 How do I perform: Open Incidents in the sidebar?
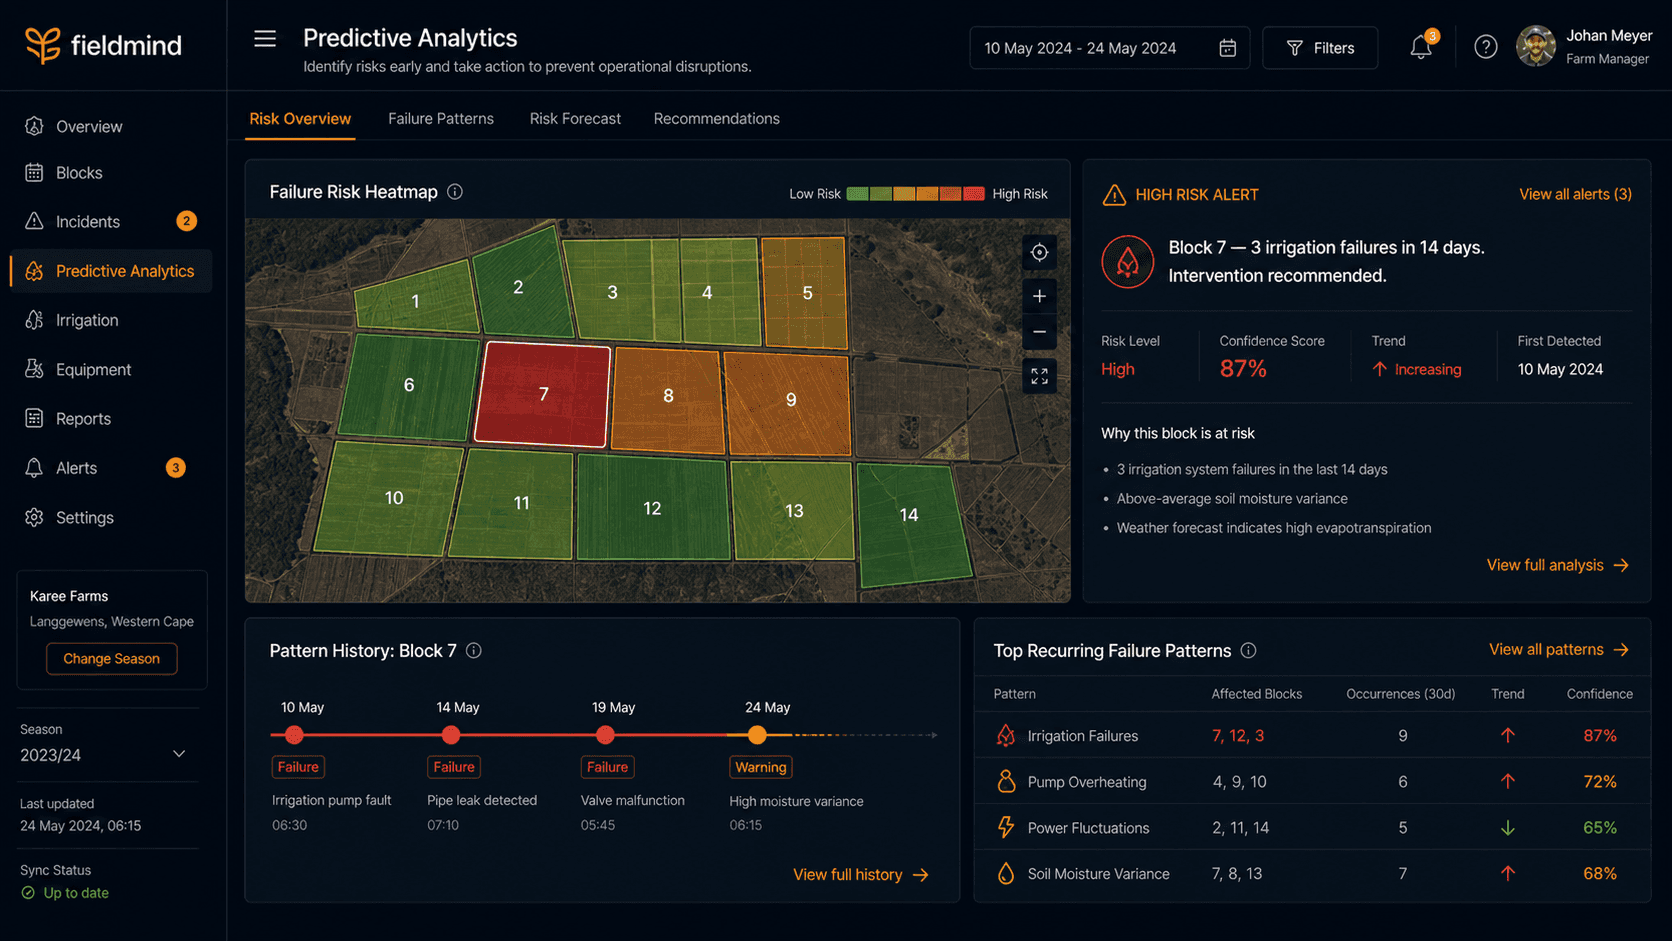coord(111,222)
